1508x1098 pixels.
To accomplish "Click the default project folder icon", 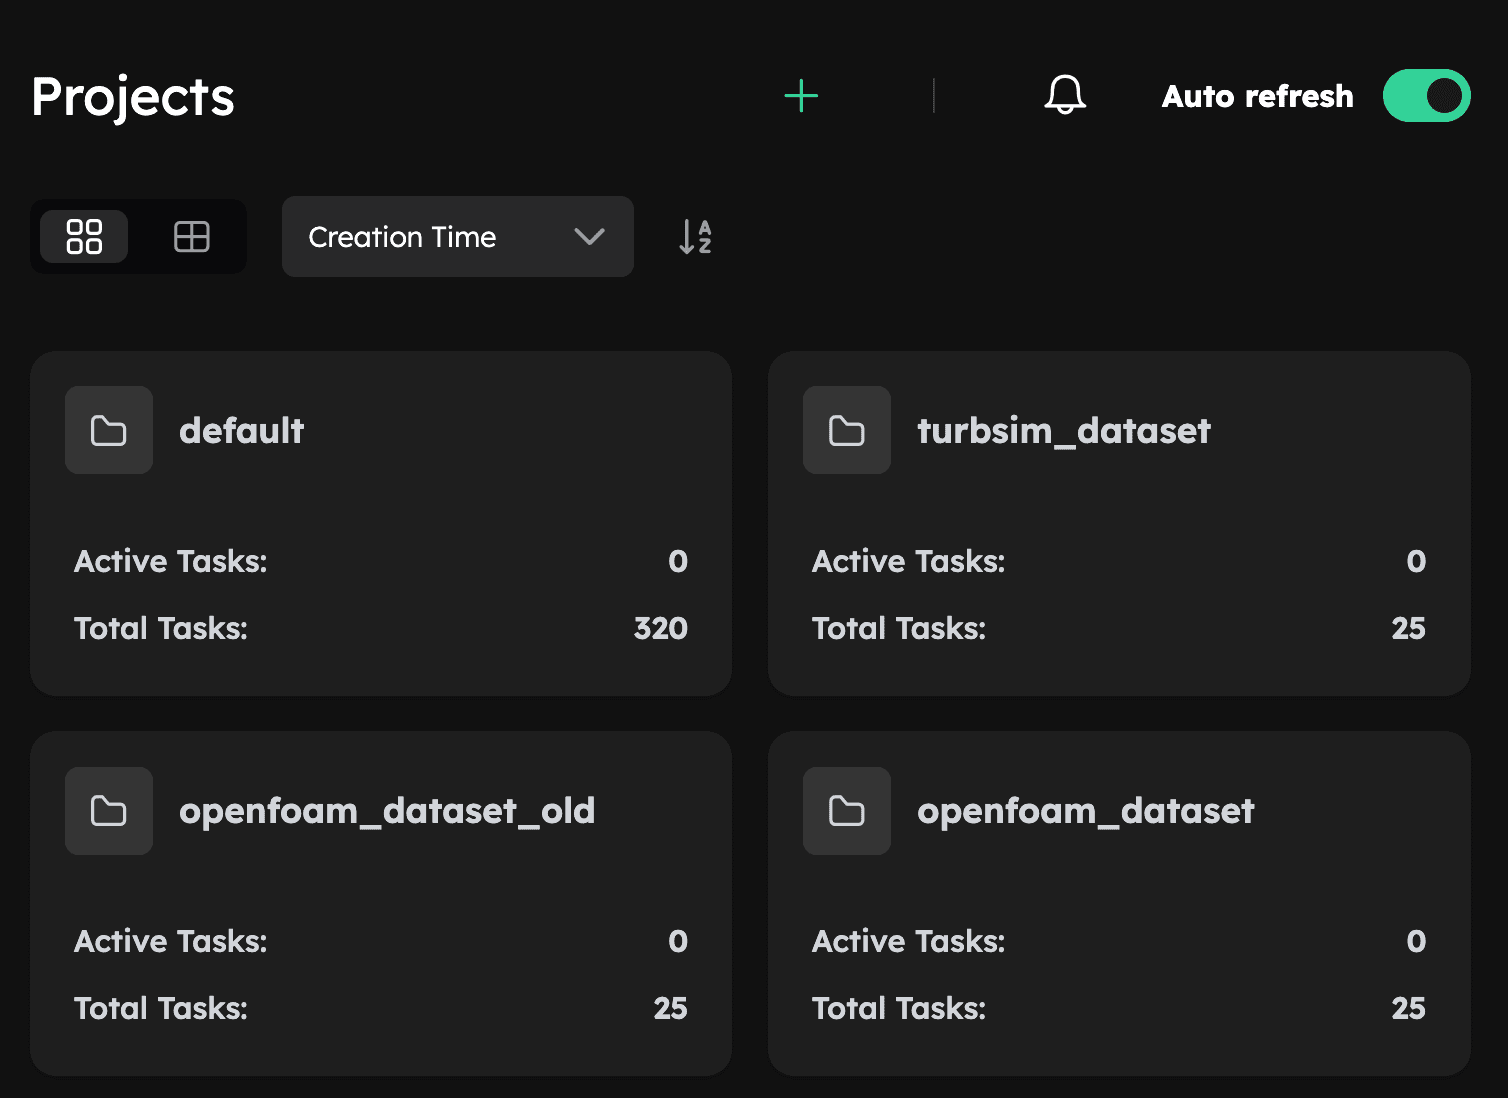I will pos(109,431).
